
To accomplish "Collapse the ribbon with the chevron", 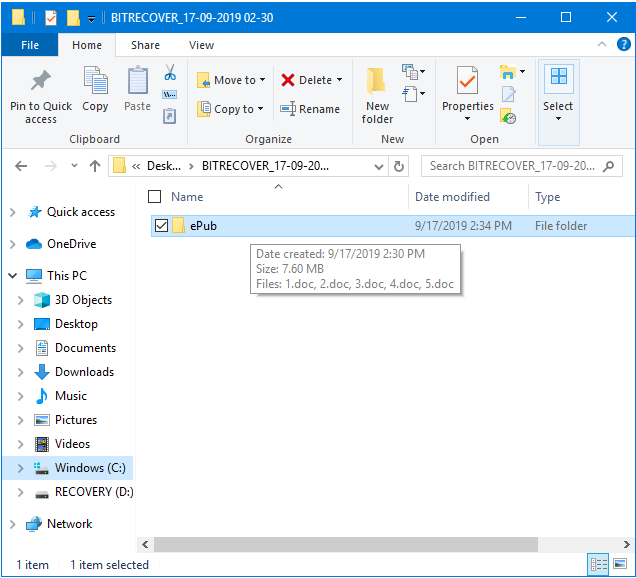I will pos(602,44).
